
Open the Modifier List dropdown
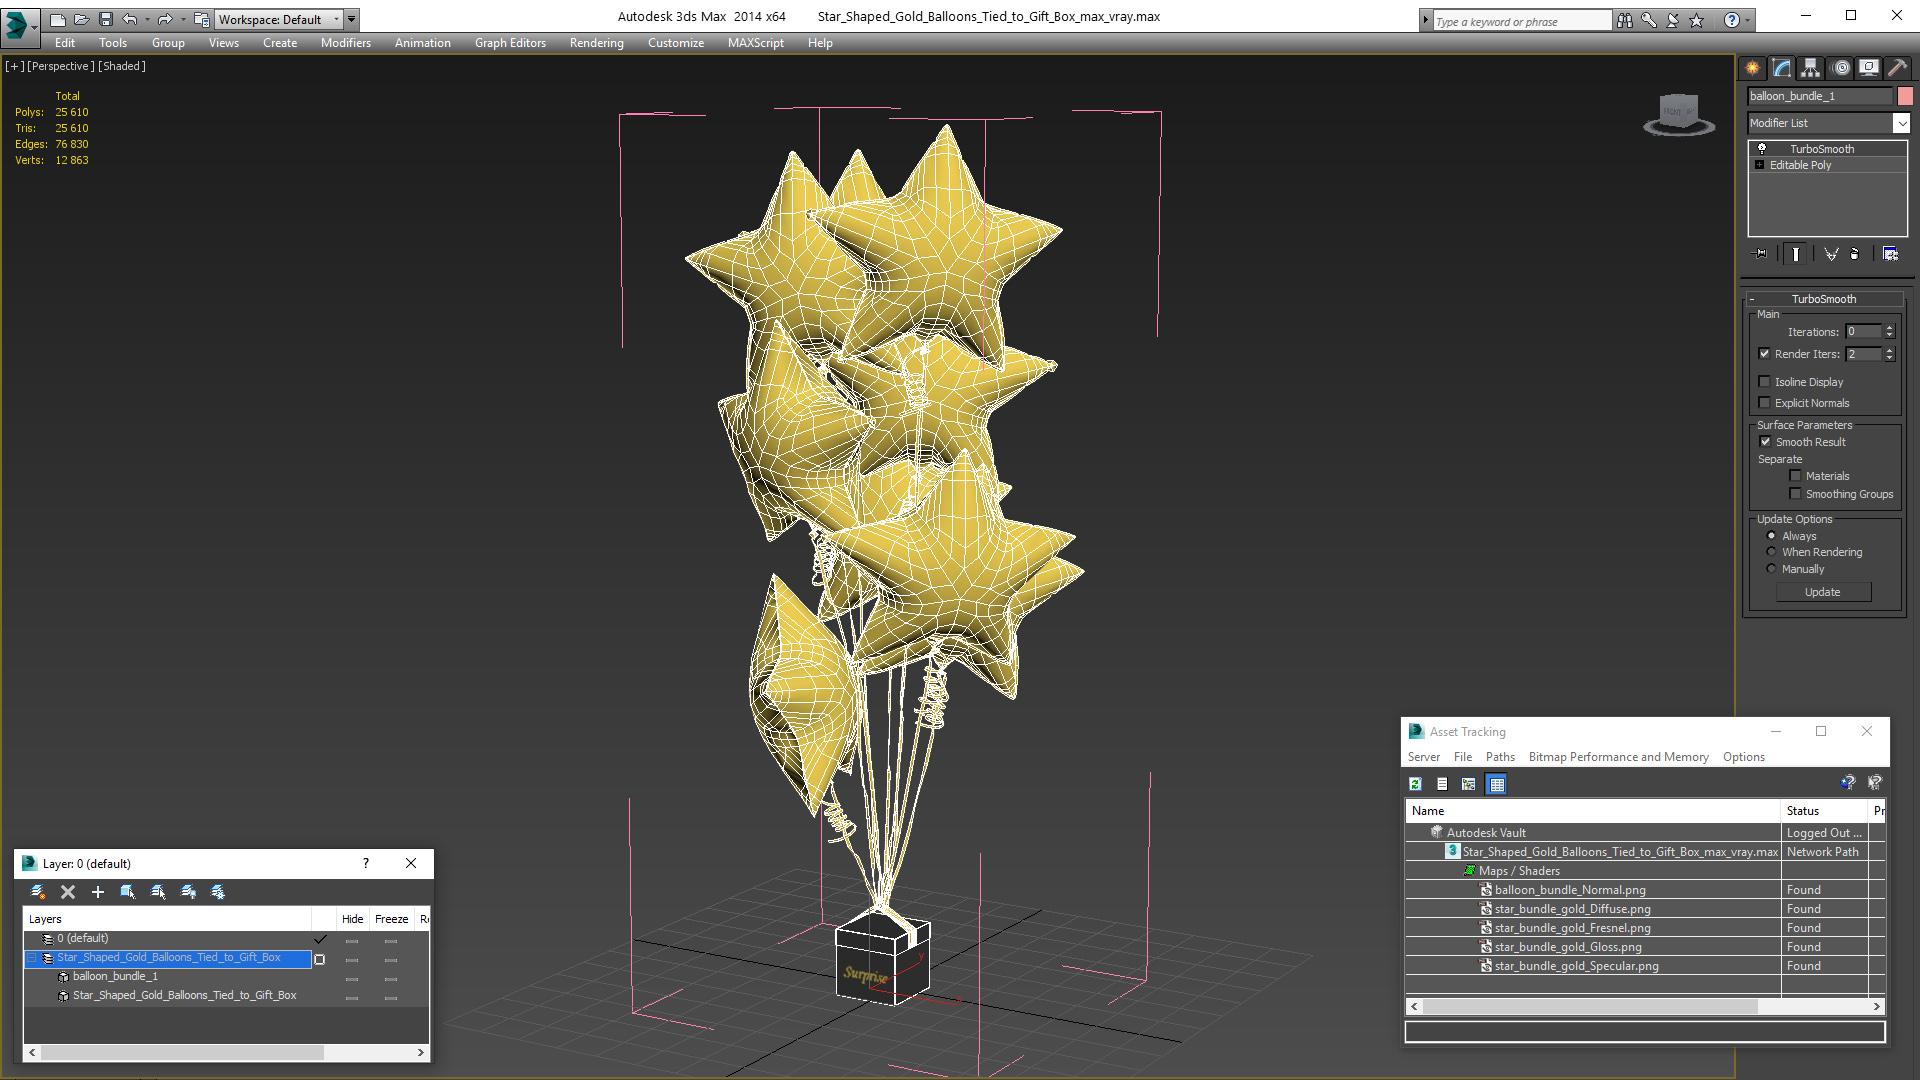(x=1901, y=123)
